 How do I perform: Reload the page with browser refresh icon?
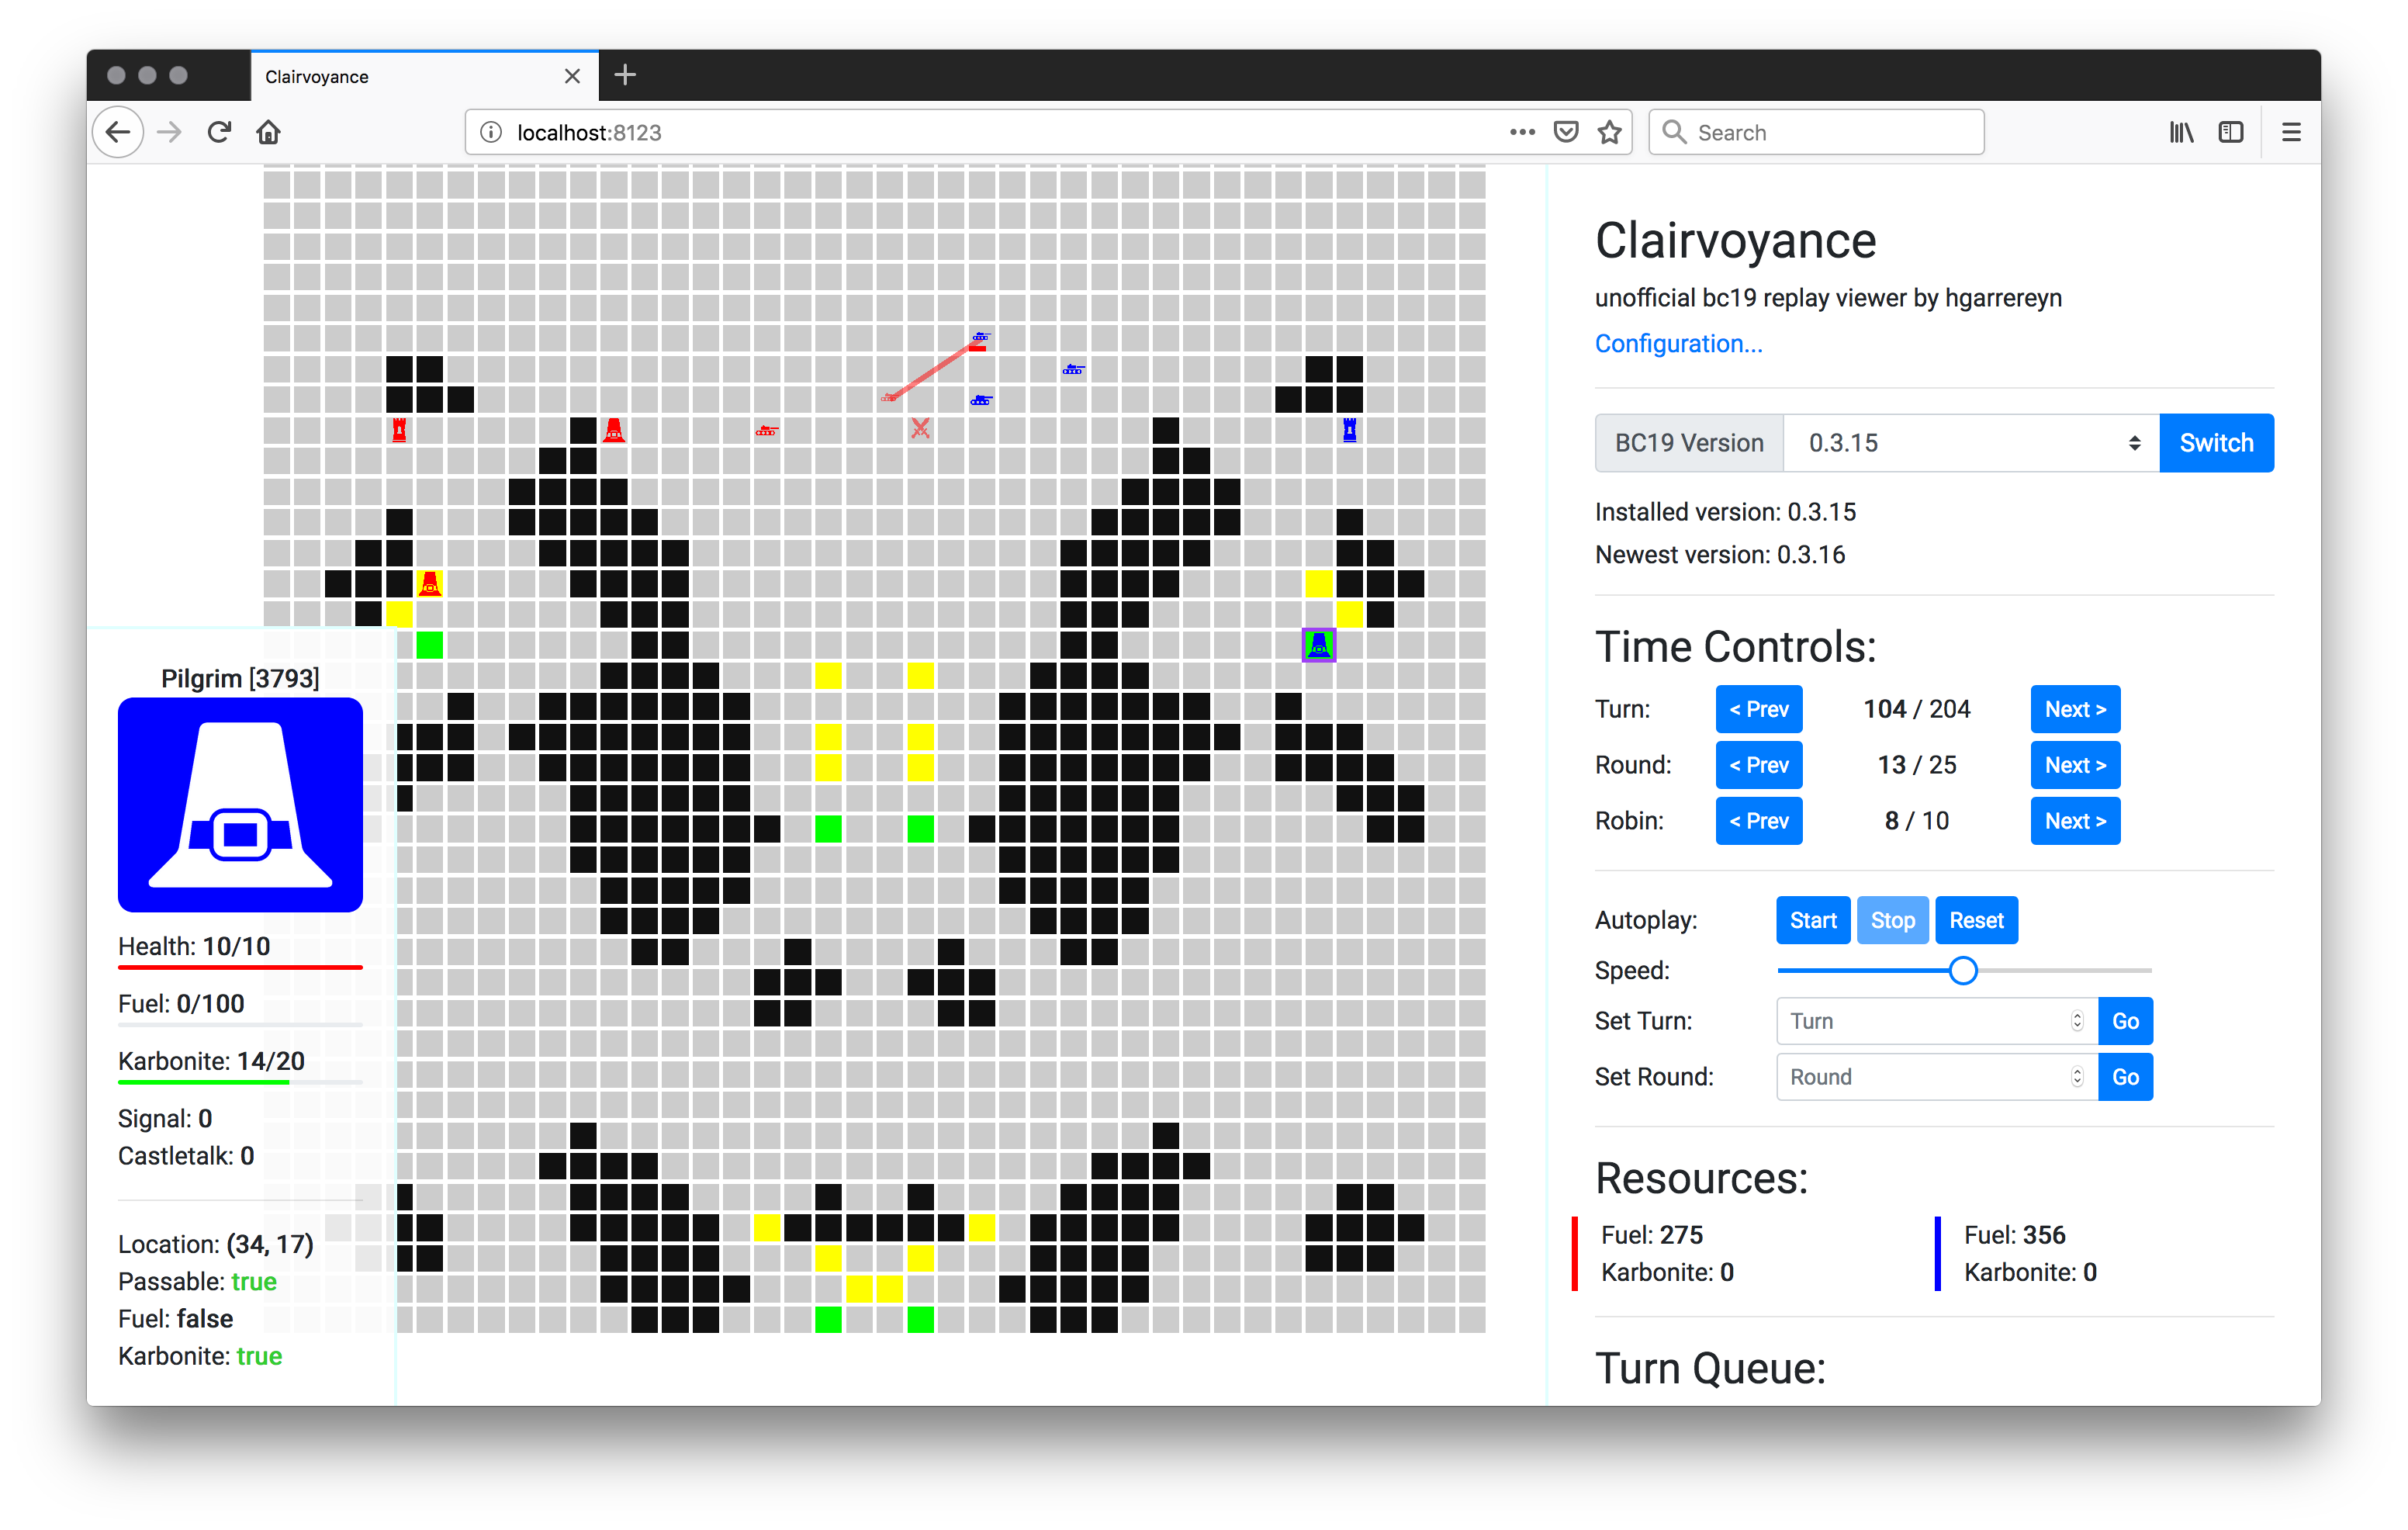(219, 132)
